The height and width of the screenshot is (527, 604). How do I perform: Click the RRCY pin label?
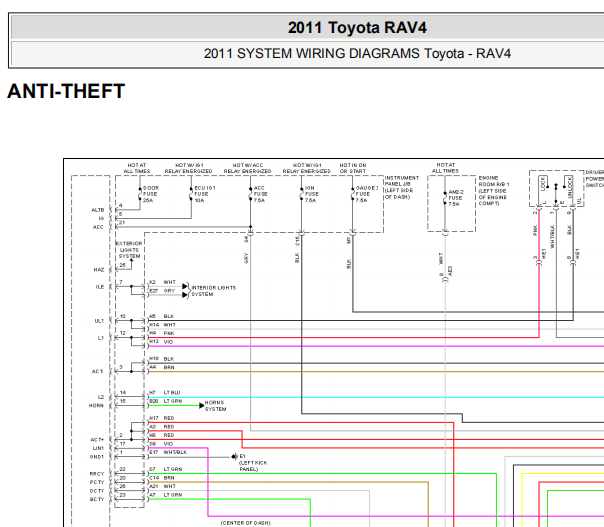click(x=97, y=474)
